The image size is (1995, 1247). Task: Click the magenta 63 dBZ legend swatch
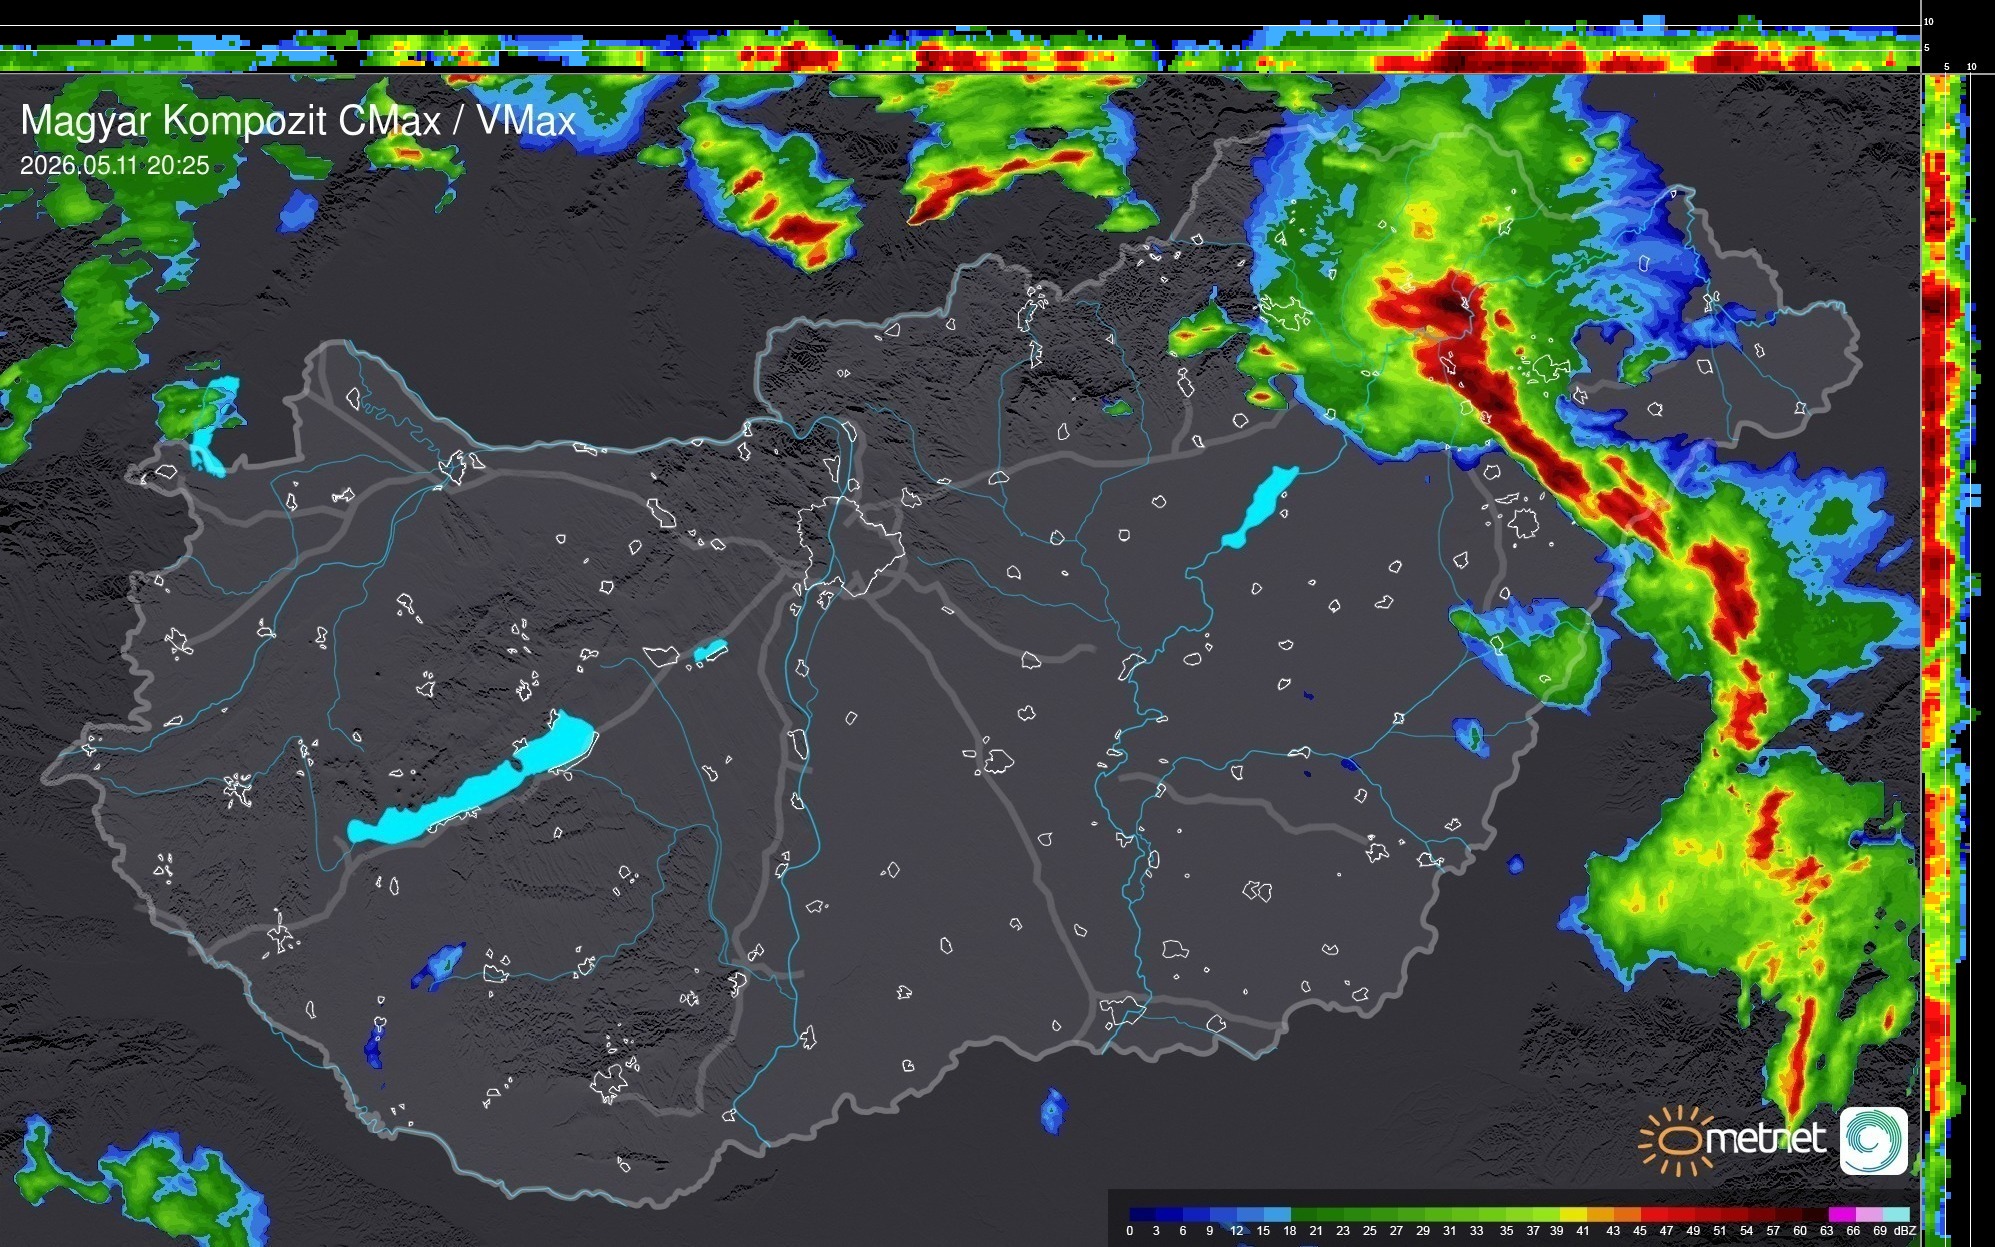(x=1841, y=1214)
